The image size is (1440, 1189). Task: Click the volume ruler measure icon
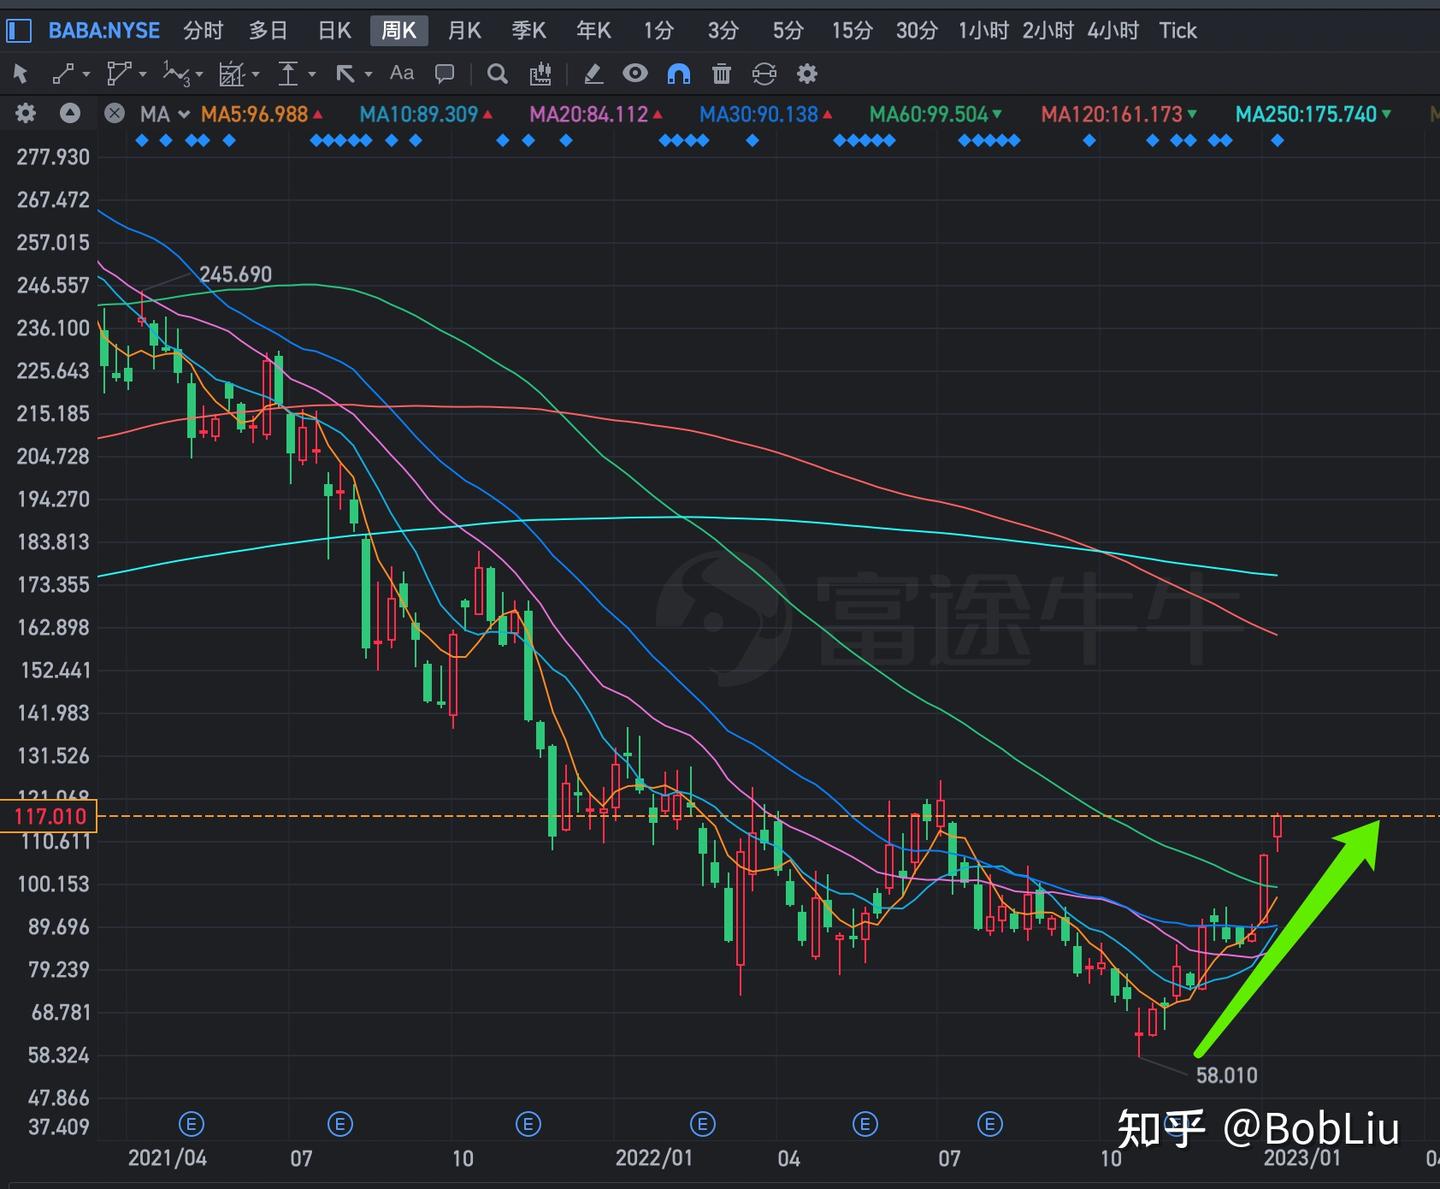click(541, 73)
